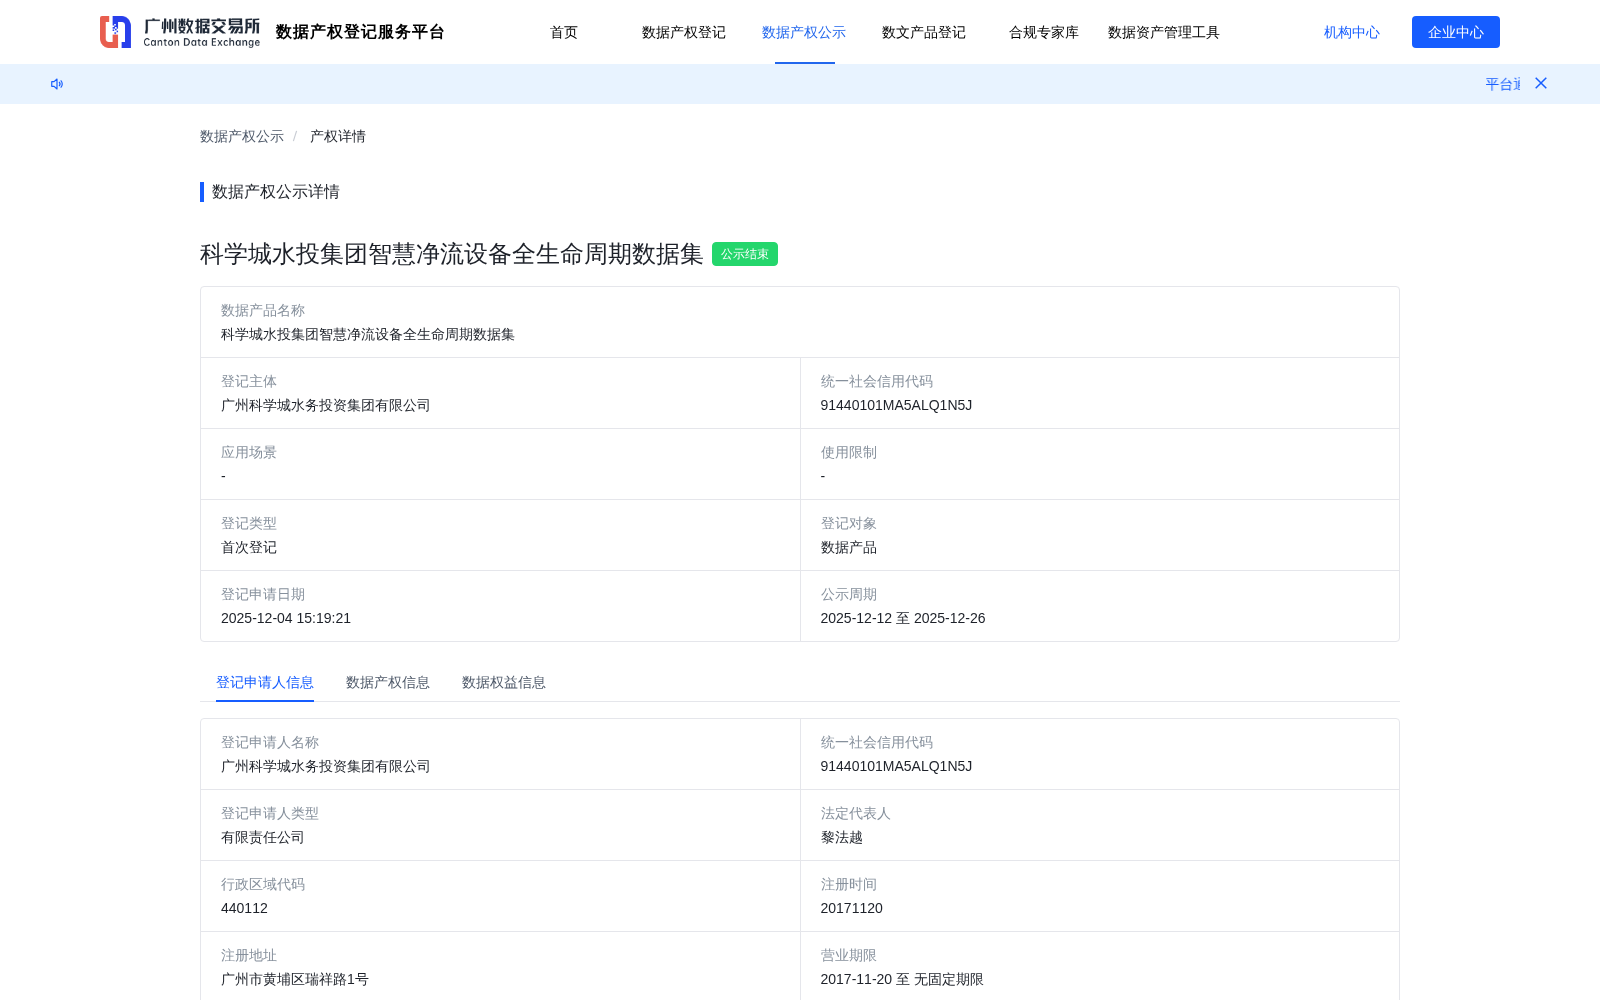
Task: Click the 应用场景 label
Action: (249, 452)
